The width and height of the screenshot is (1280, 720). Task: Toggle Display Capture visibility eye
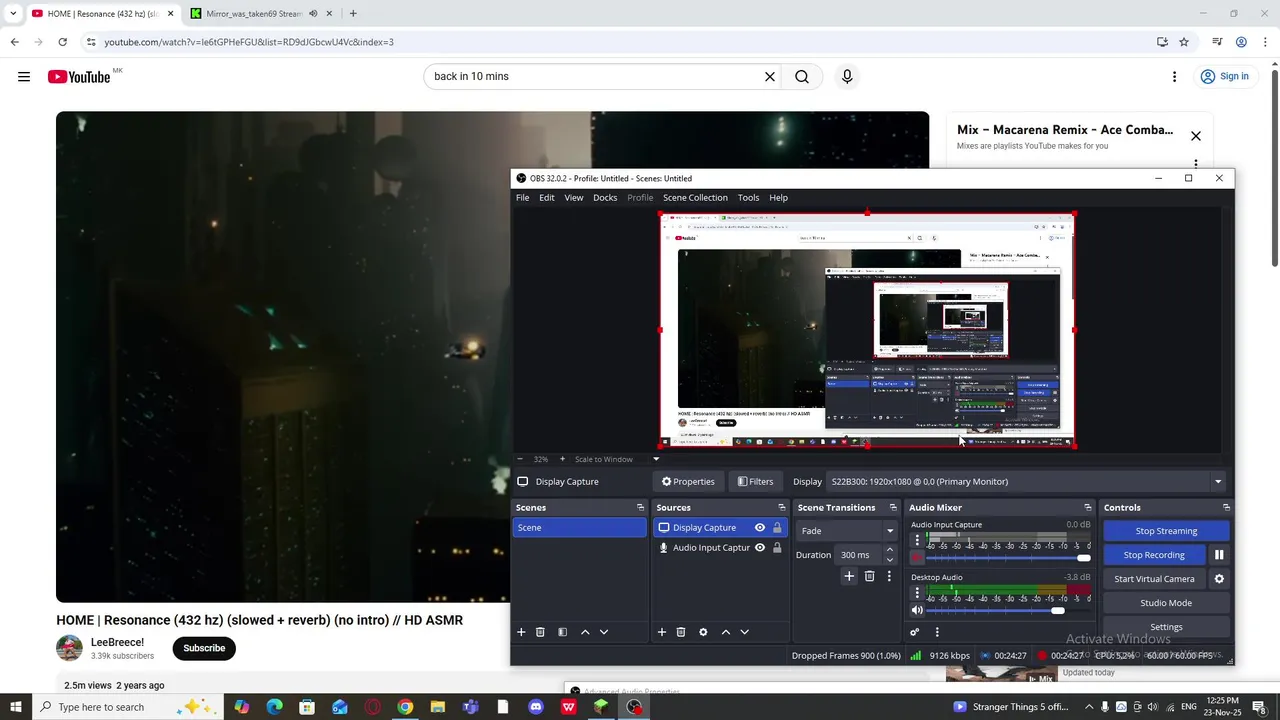coord(760,528)
